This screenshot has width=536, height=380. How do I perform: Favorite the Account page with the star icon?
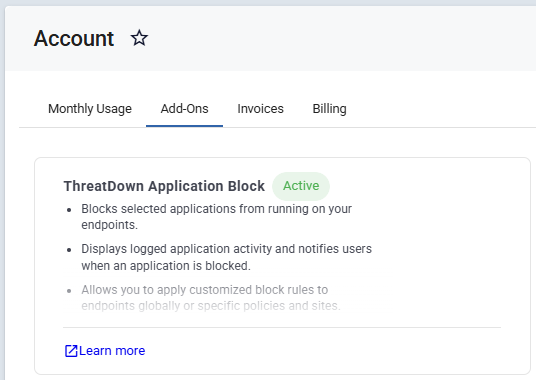(x=139, y=38)
